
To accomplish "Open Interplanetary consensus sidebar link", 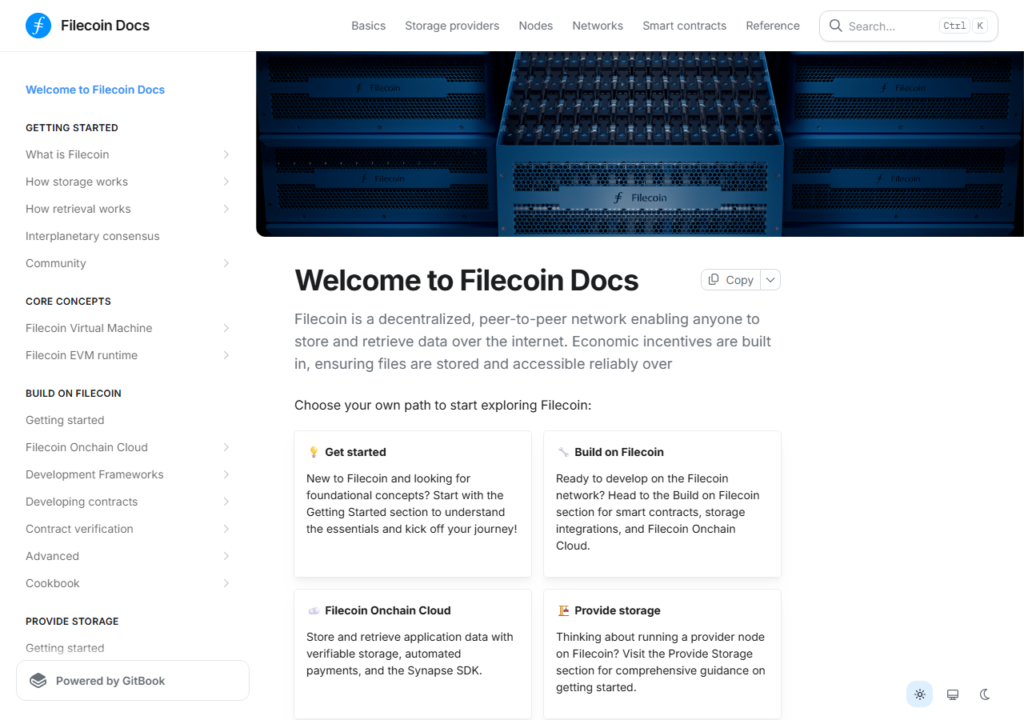I will click(92, 236).
